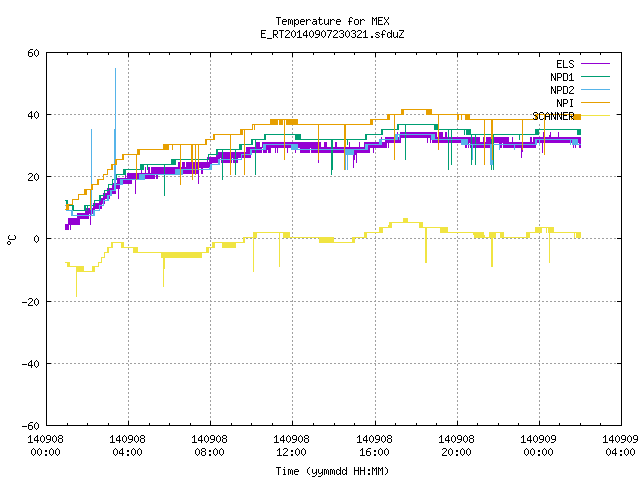The width and height of the screenshot is (640, 480).
Task: Click the NPD2 legend label
Action: coord(562,90)
